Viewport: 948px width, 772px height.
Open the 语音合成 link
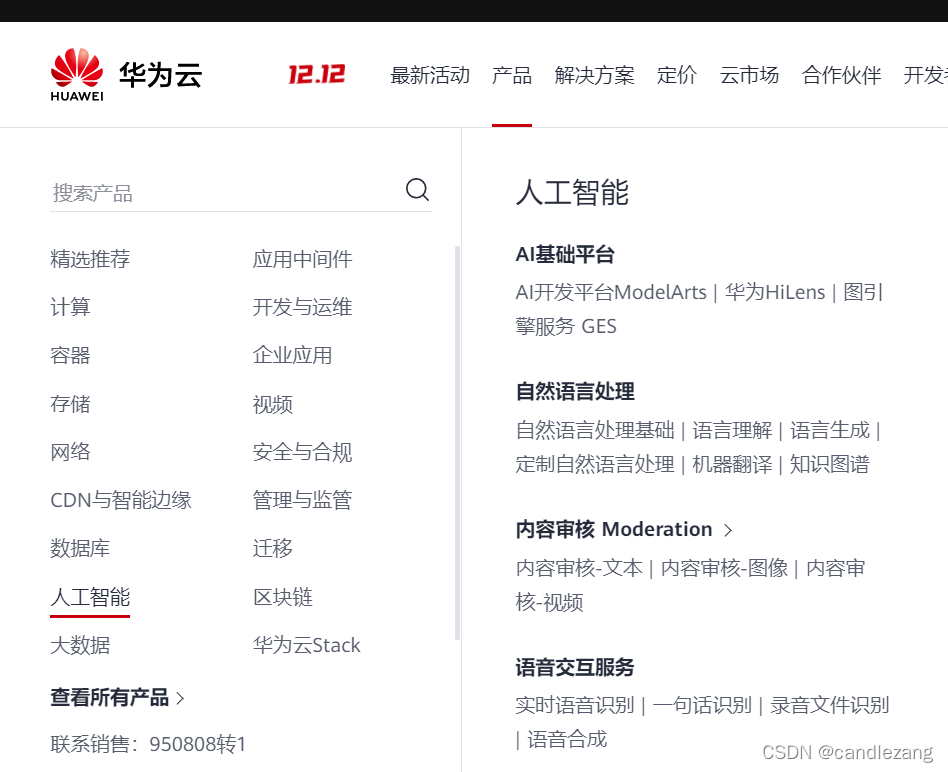click(x=567, y=739)
